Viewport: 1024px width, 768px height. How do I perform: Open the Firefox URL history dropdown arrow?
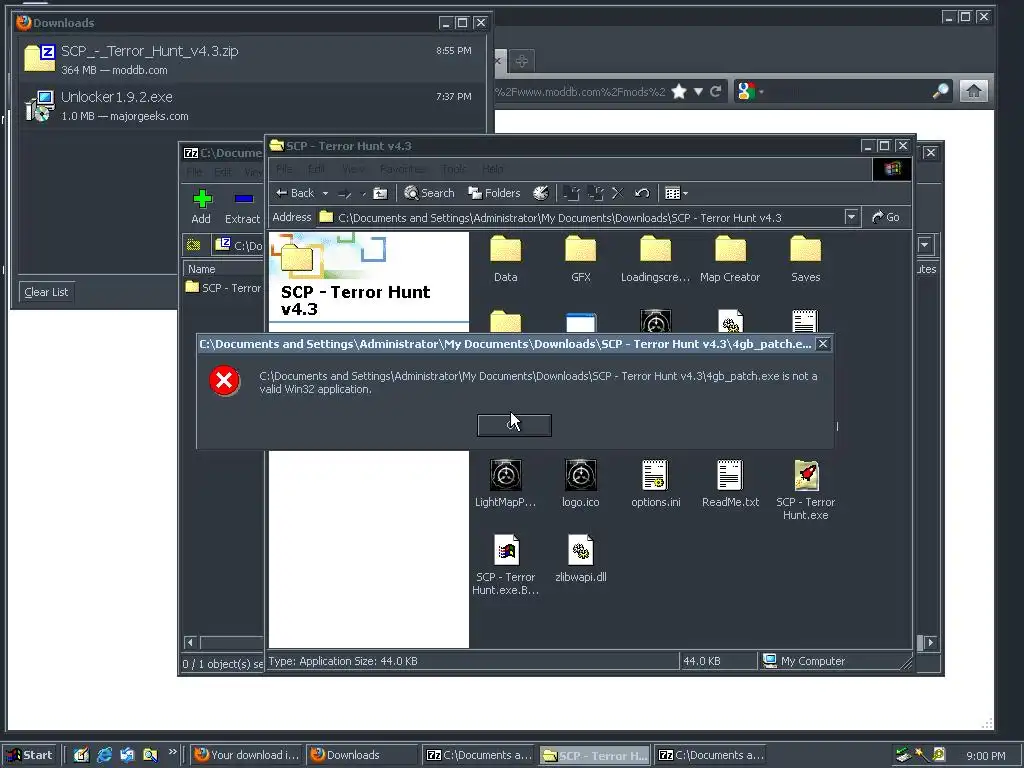pos(698,91)
